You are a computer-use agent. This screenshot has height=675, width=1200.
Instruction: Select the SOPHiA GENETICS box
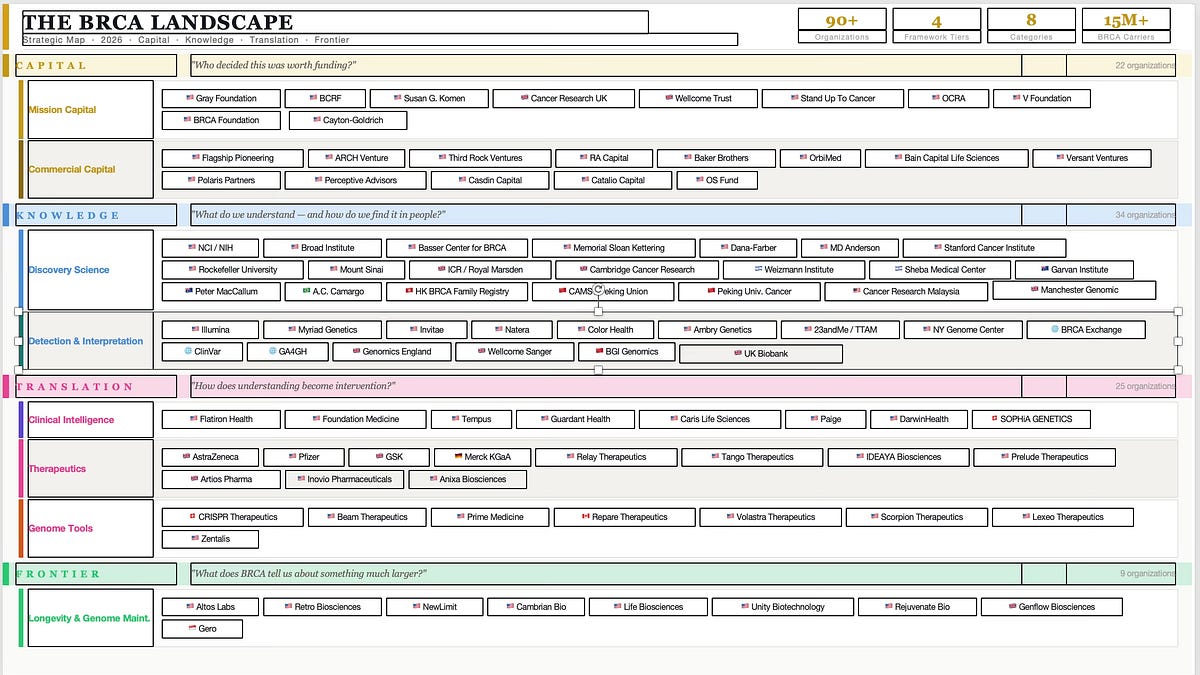click(1029, 420)
